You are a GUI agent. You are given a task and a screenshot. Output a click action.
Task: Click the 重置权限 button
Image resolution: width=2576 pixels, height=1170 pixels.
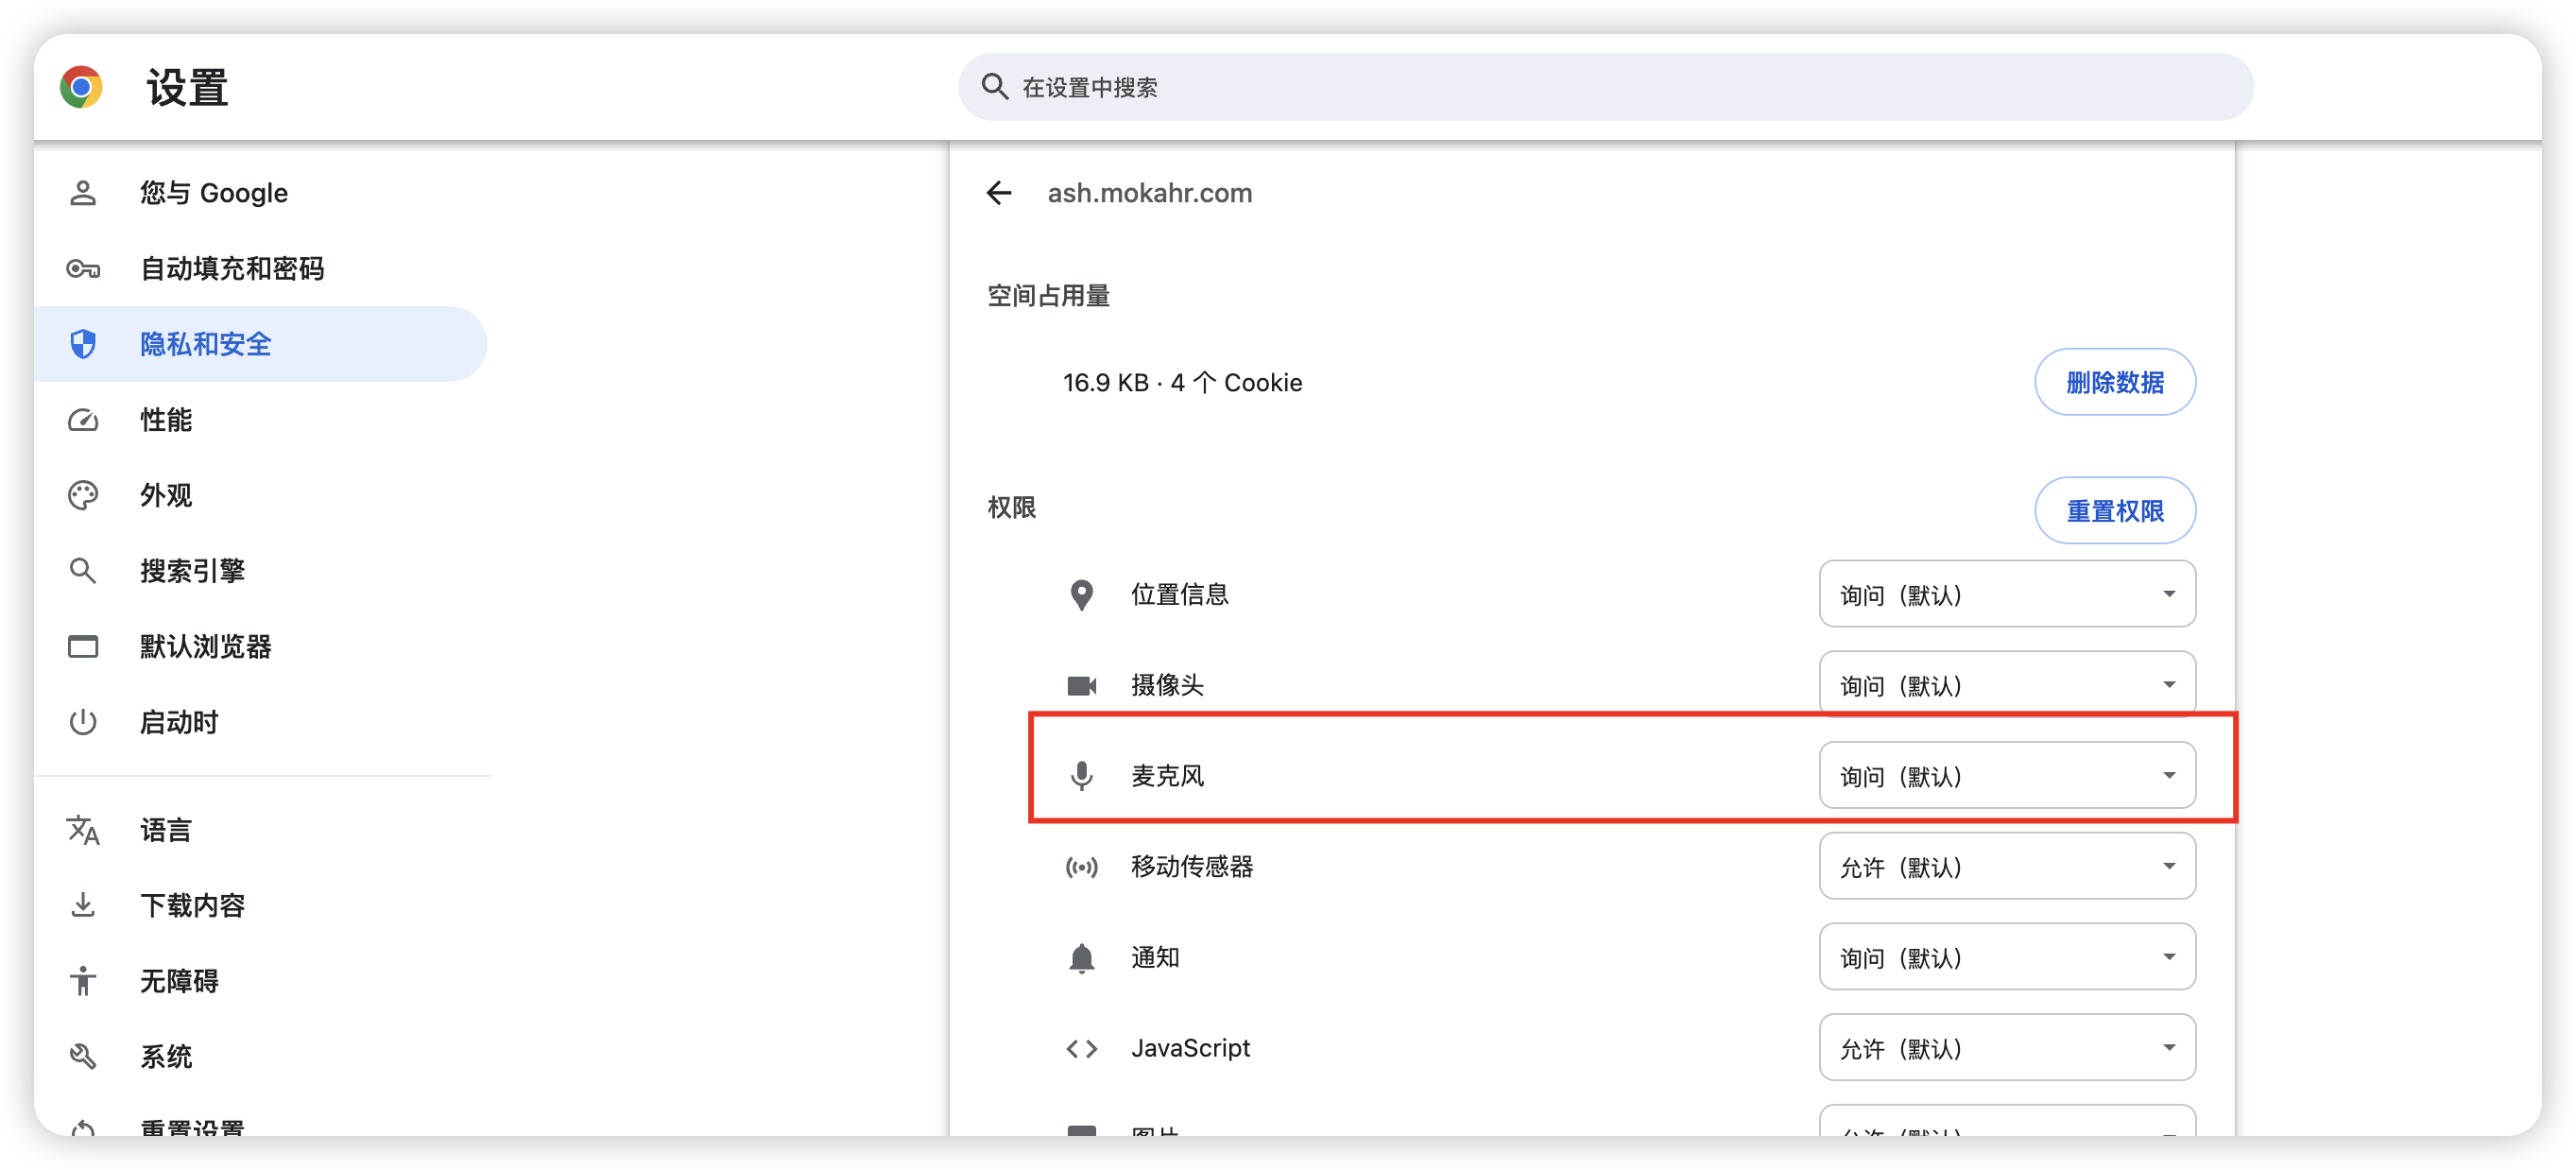click(x=2114, y=511)
